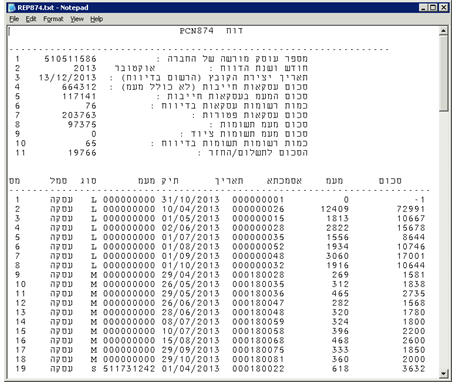Click on the value 664312 in line 4
The image size is (453, 384).
(x=79, y=87)
